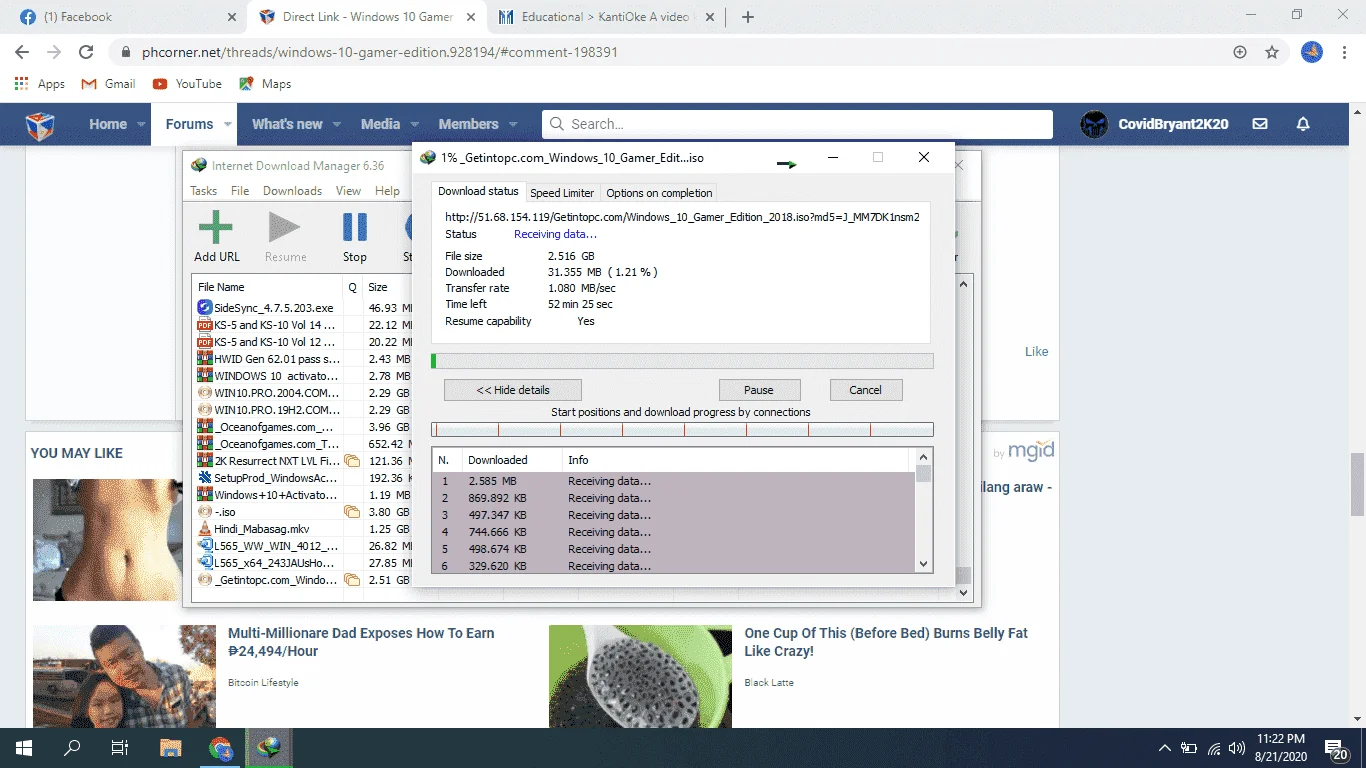Click the SideSync_4.7.5.203.exe file icon

pos(205,308)
